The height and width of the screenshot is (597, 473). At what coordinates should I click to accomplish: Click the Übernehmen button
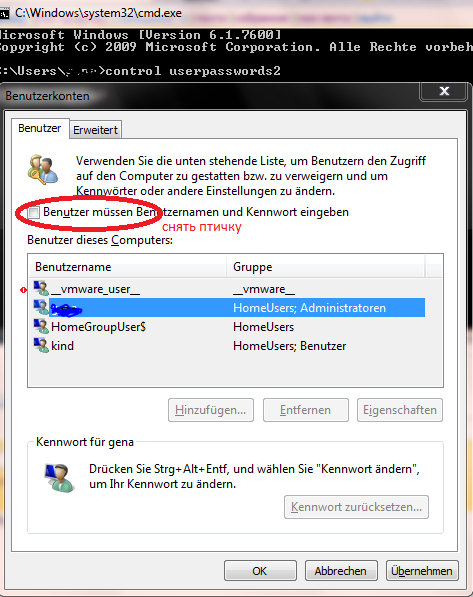click(422, 571)
